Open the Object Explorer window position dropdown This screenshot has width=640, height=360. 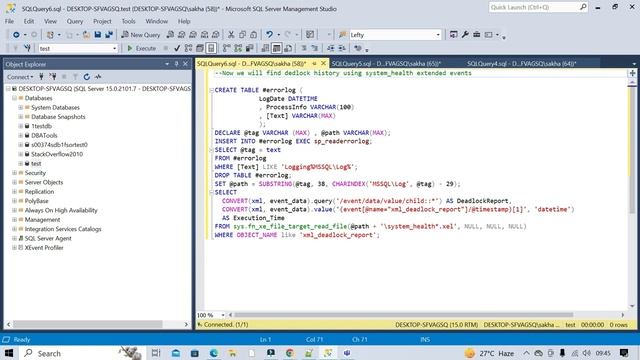point(167,64)
